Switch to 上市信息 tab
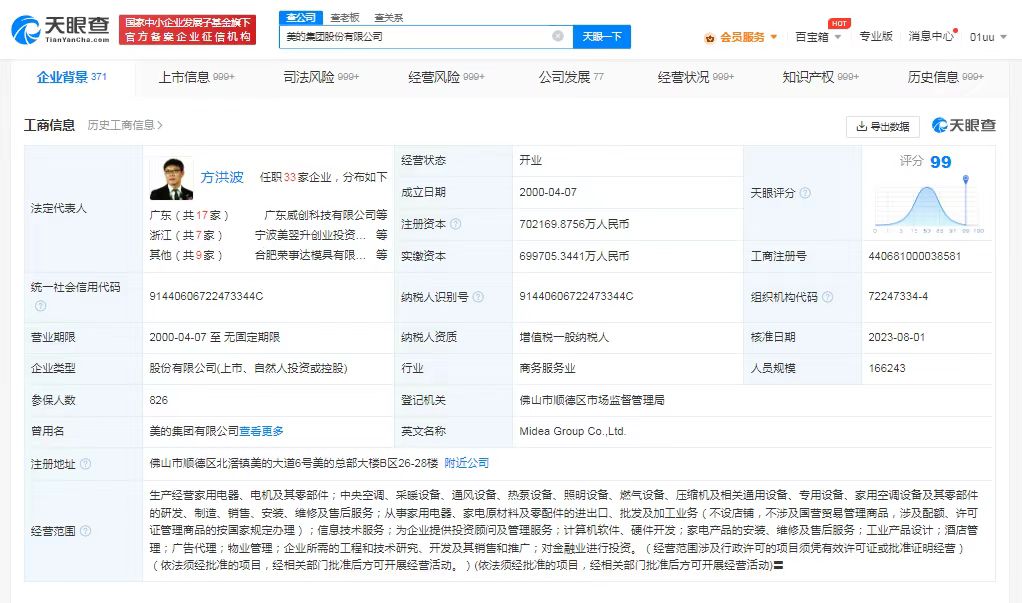Viewport: 1022px width, 603px height. coord(196,77)
